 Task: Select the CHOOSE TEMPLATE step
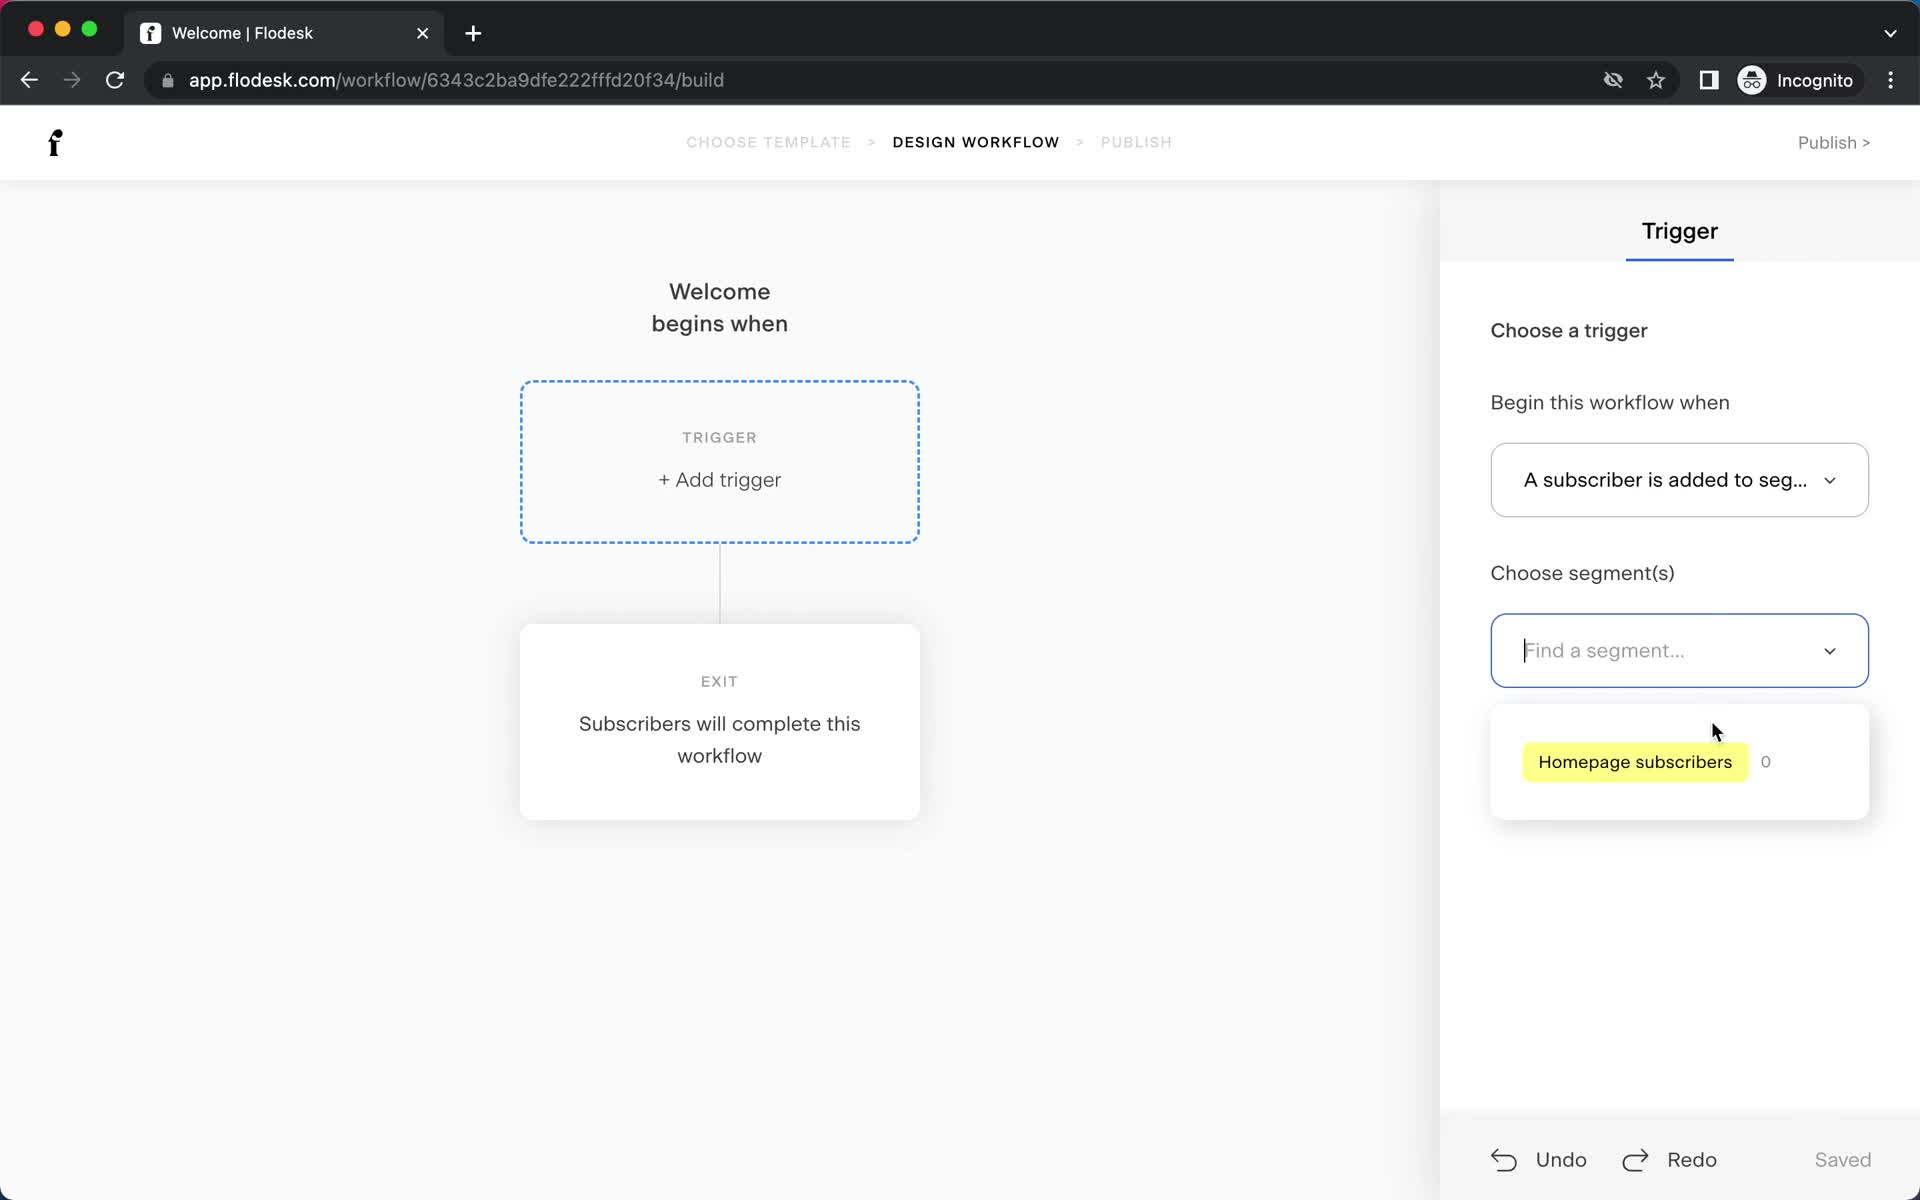[769, 141]
